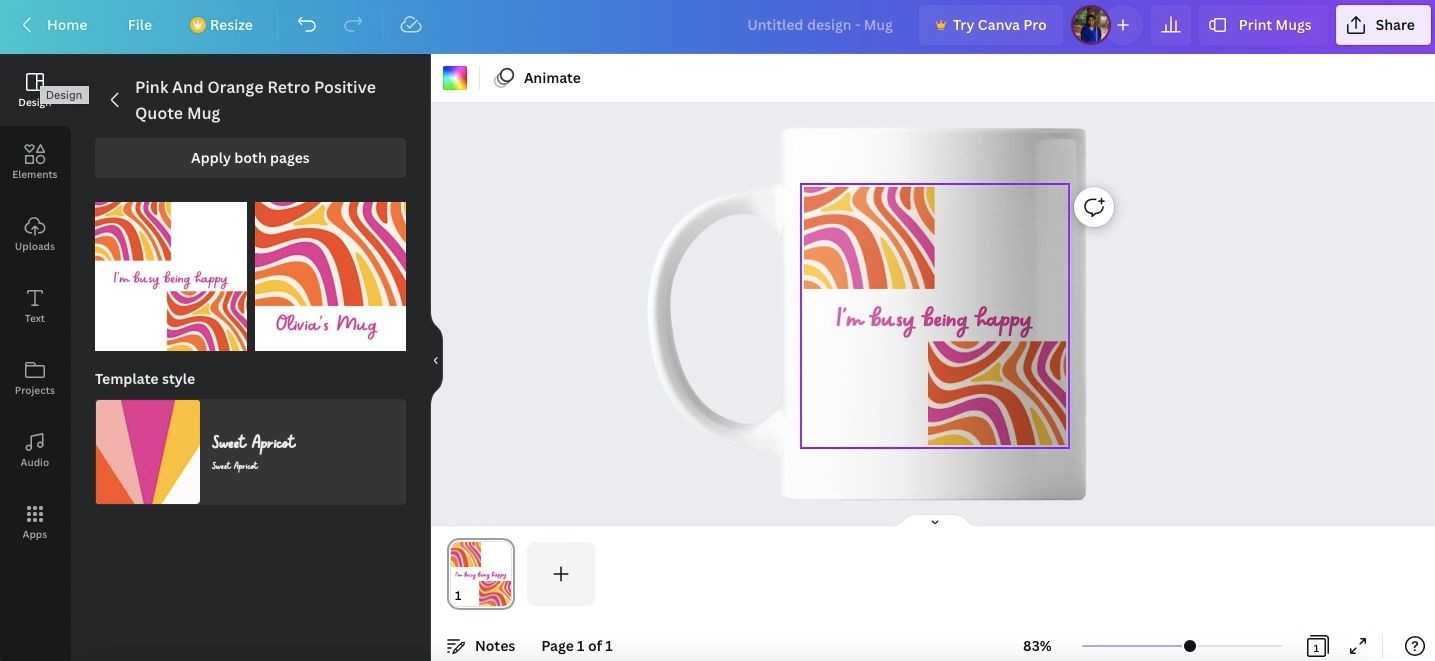Open the Projects tab
Image resolution: width=1435 pixels, height=661 pixels.
[35, 377]
